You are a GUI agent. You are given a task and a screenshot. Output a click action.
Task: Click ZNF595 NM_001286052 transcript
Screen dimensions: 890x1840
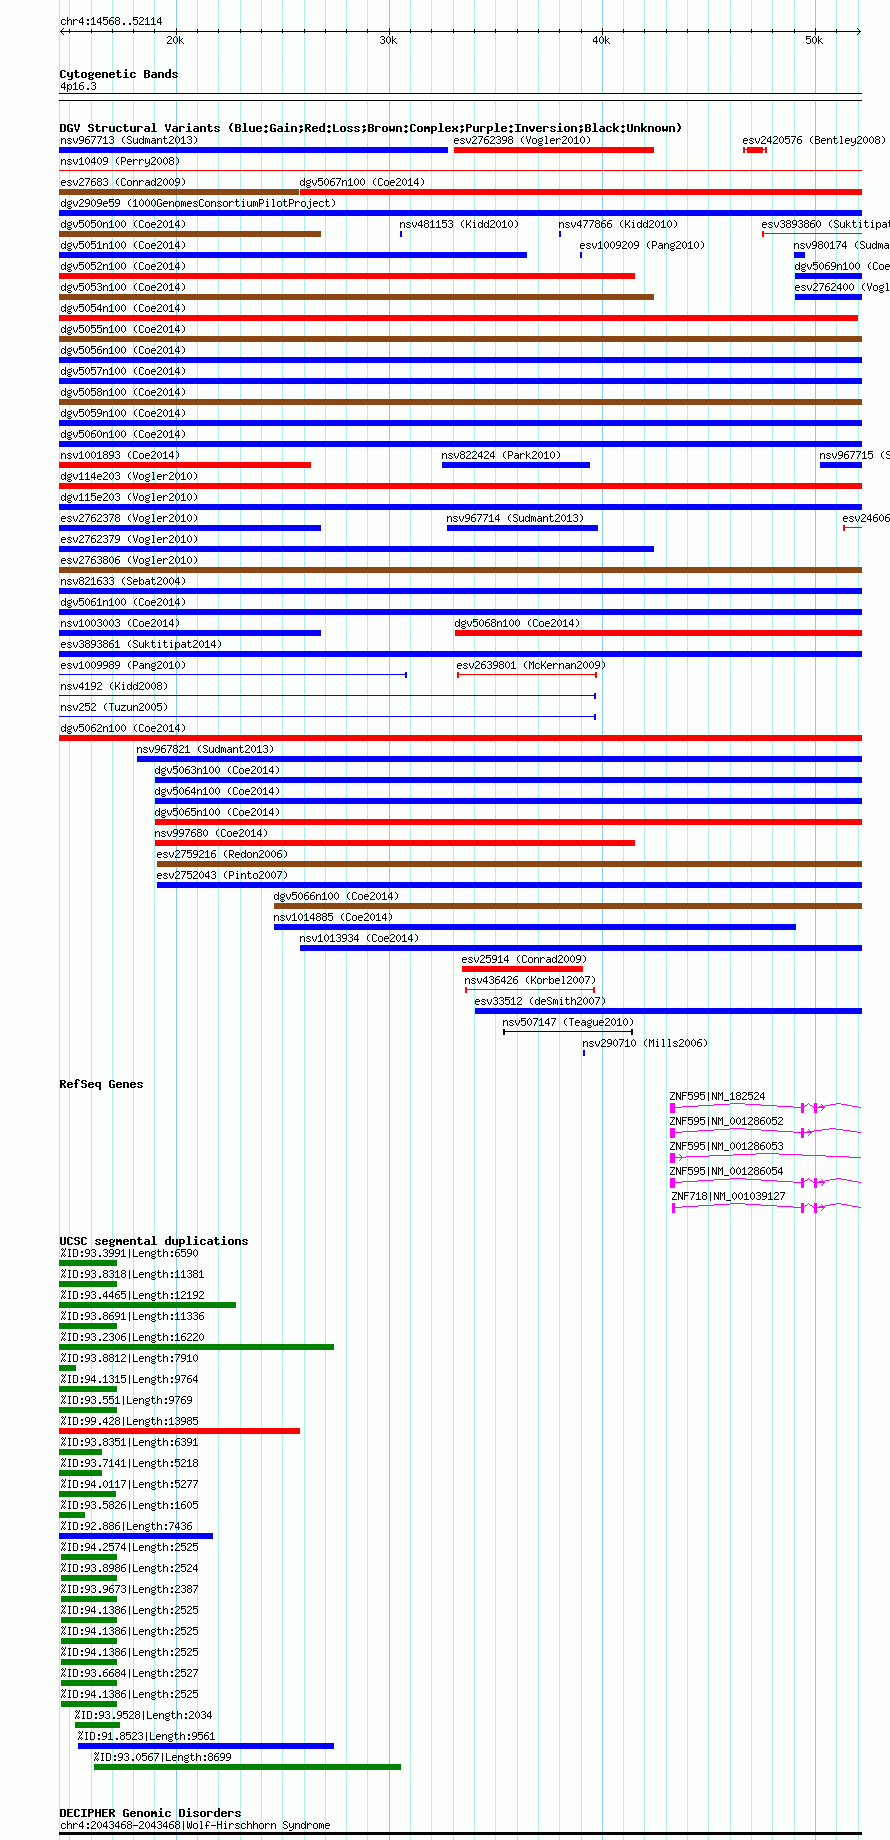765,1132
